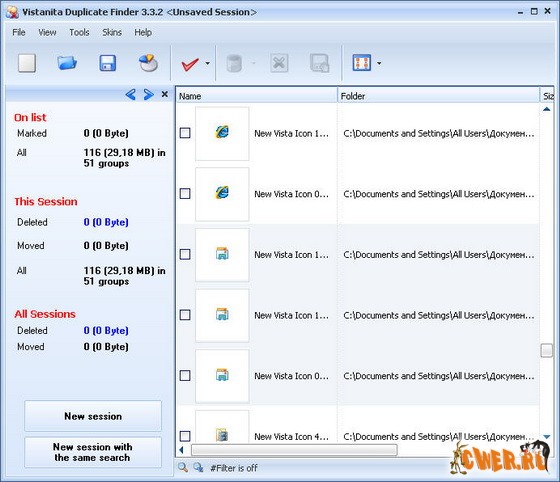The width and height of the screenshot is (560, 482).
Task: Click Moved value under This Session
Action: point(106,246)
